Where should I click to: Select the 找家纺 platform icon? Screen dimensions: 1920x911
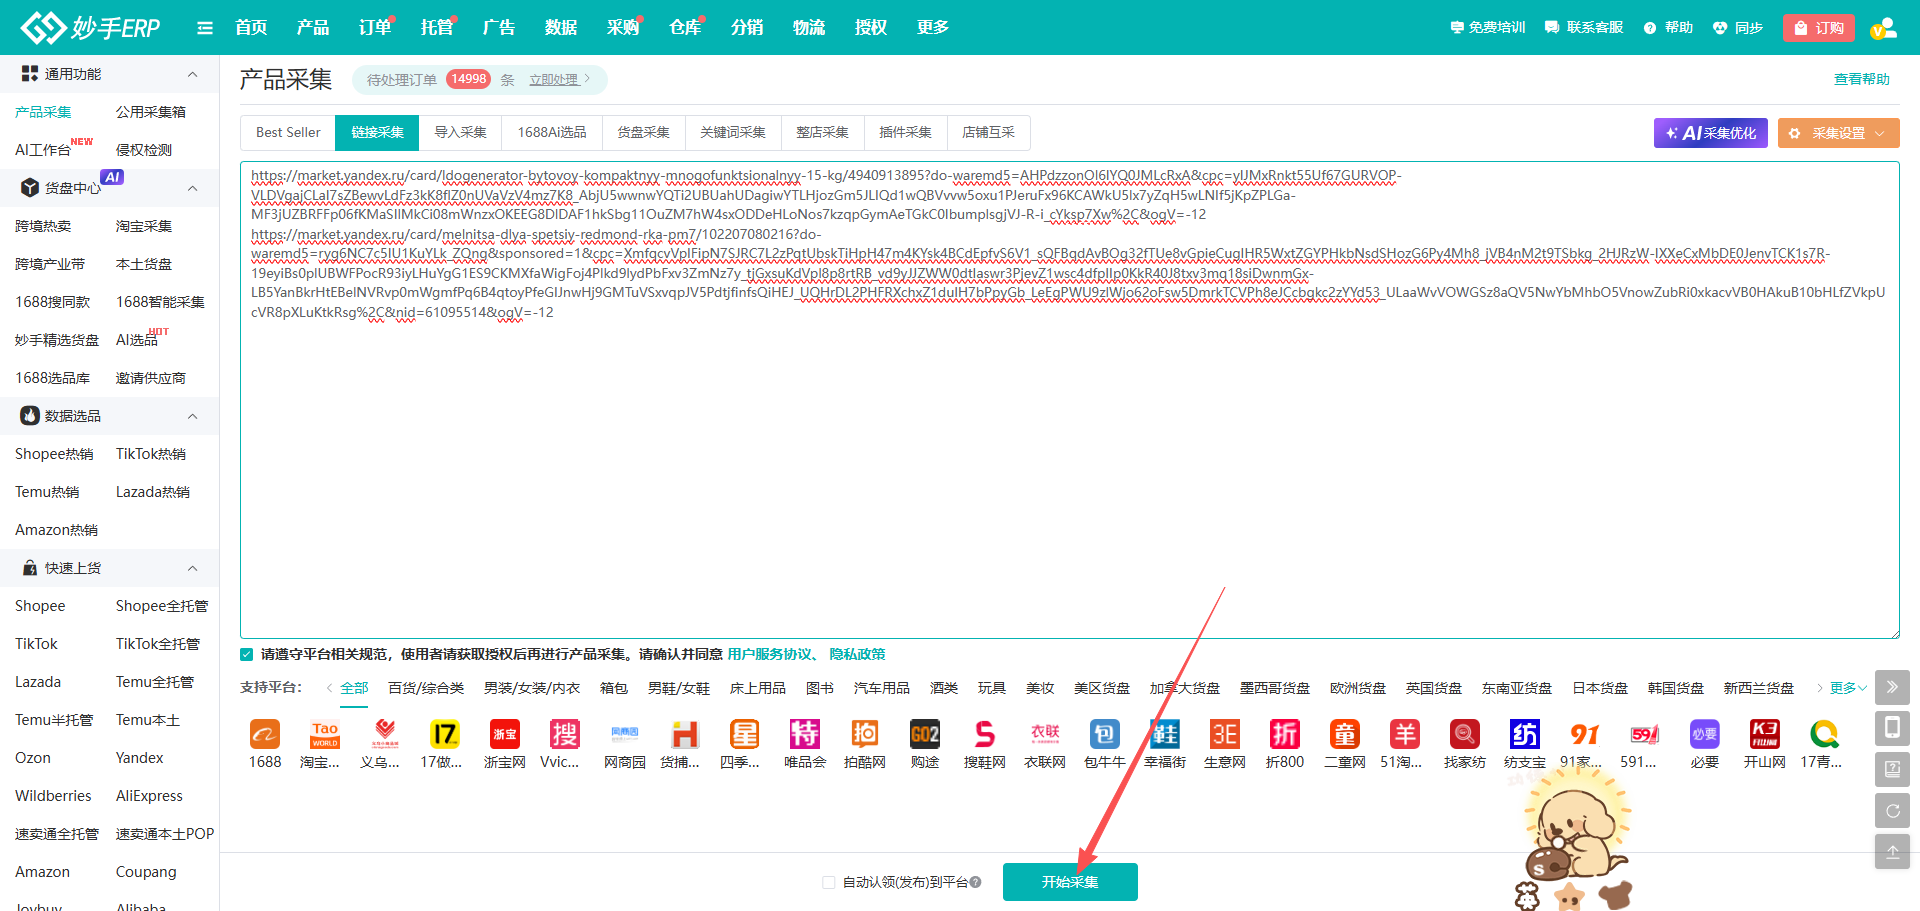tap(1465, 735)
